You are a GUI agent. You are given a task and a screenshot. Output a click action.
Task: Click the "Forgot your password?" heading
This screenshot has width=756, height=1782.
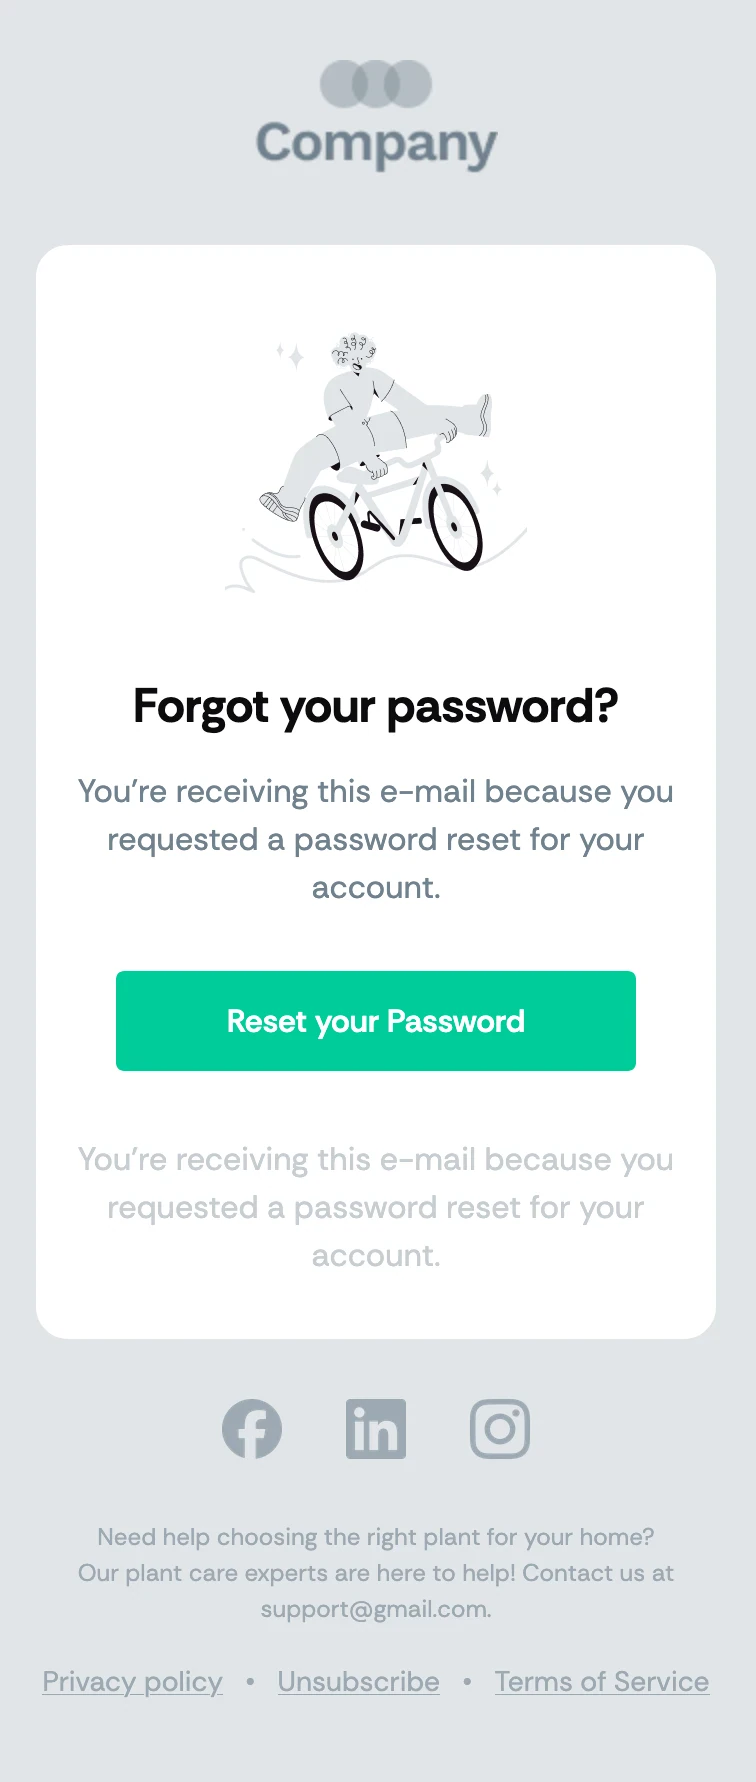376,706
